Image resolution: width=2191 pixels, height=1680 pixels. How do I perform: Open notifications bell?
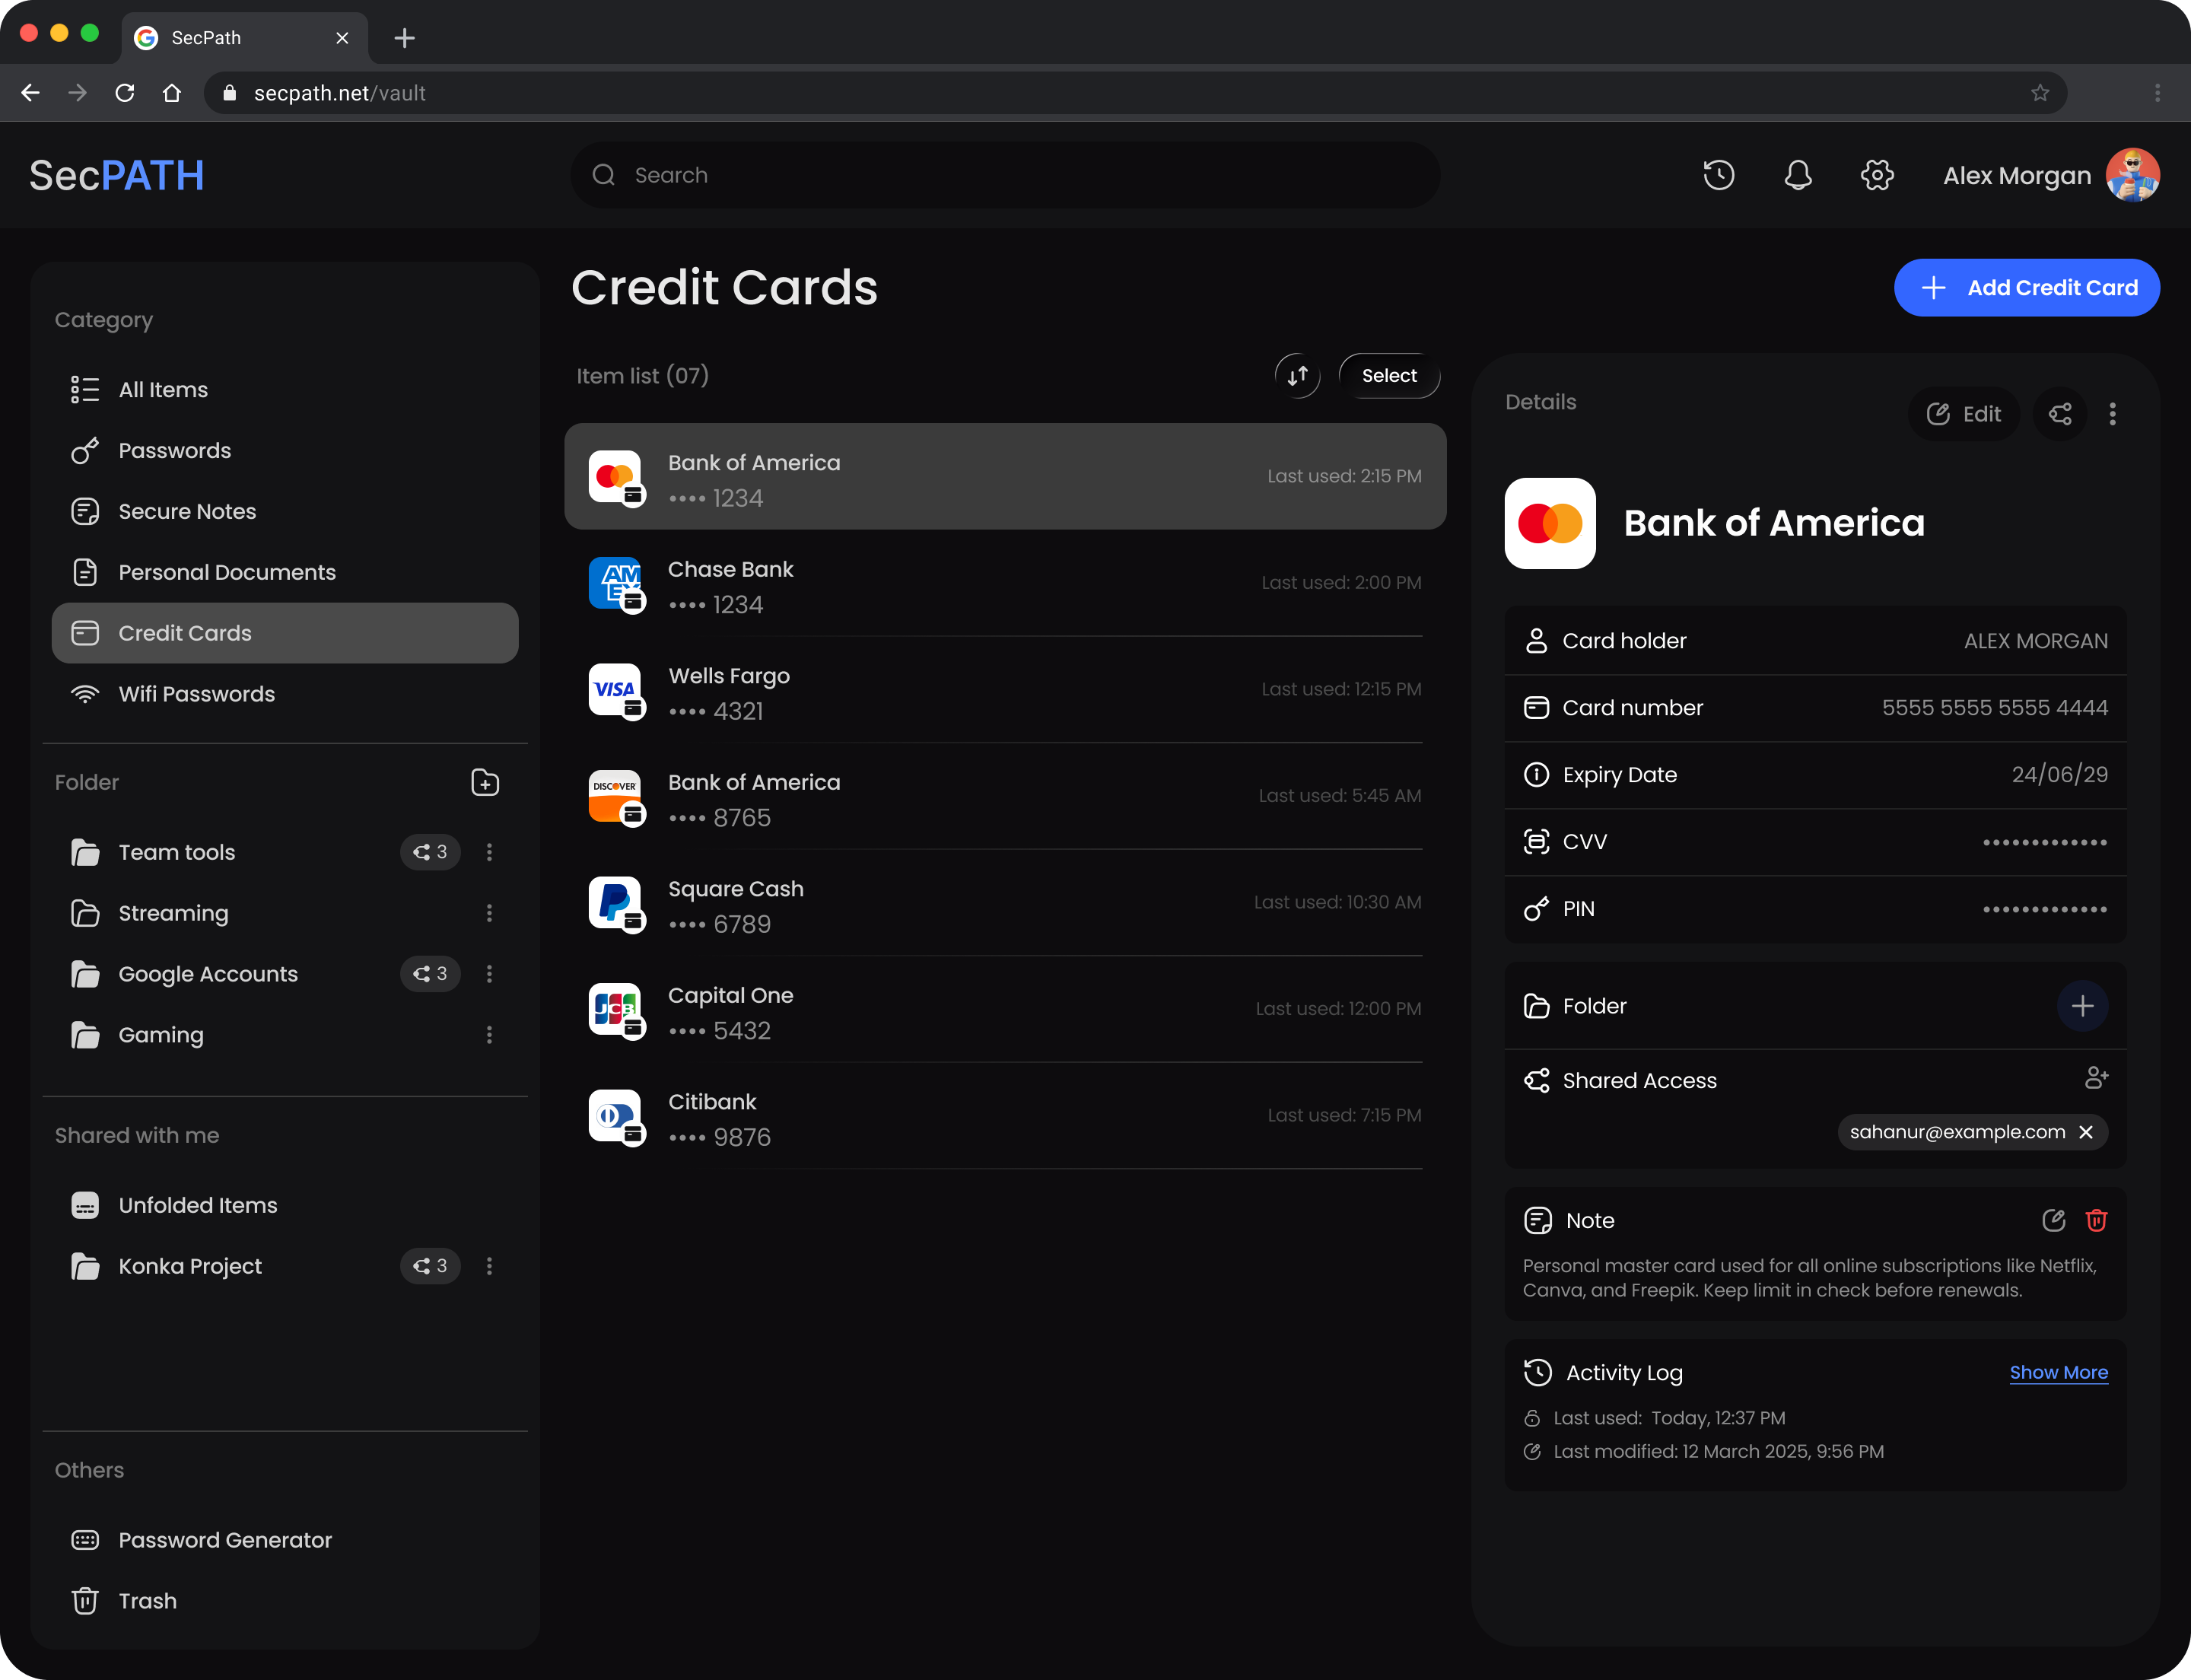tap(1798, 175)
